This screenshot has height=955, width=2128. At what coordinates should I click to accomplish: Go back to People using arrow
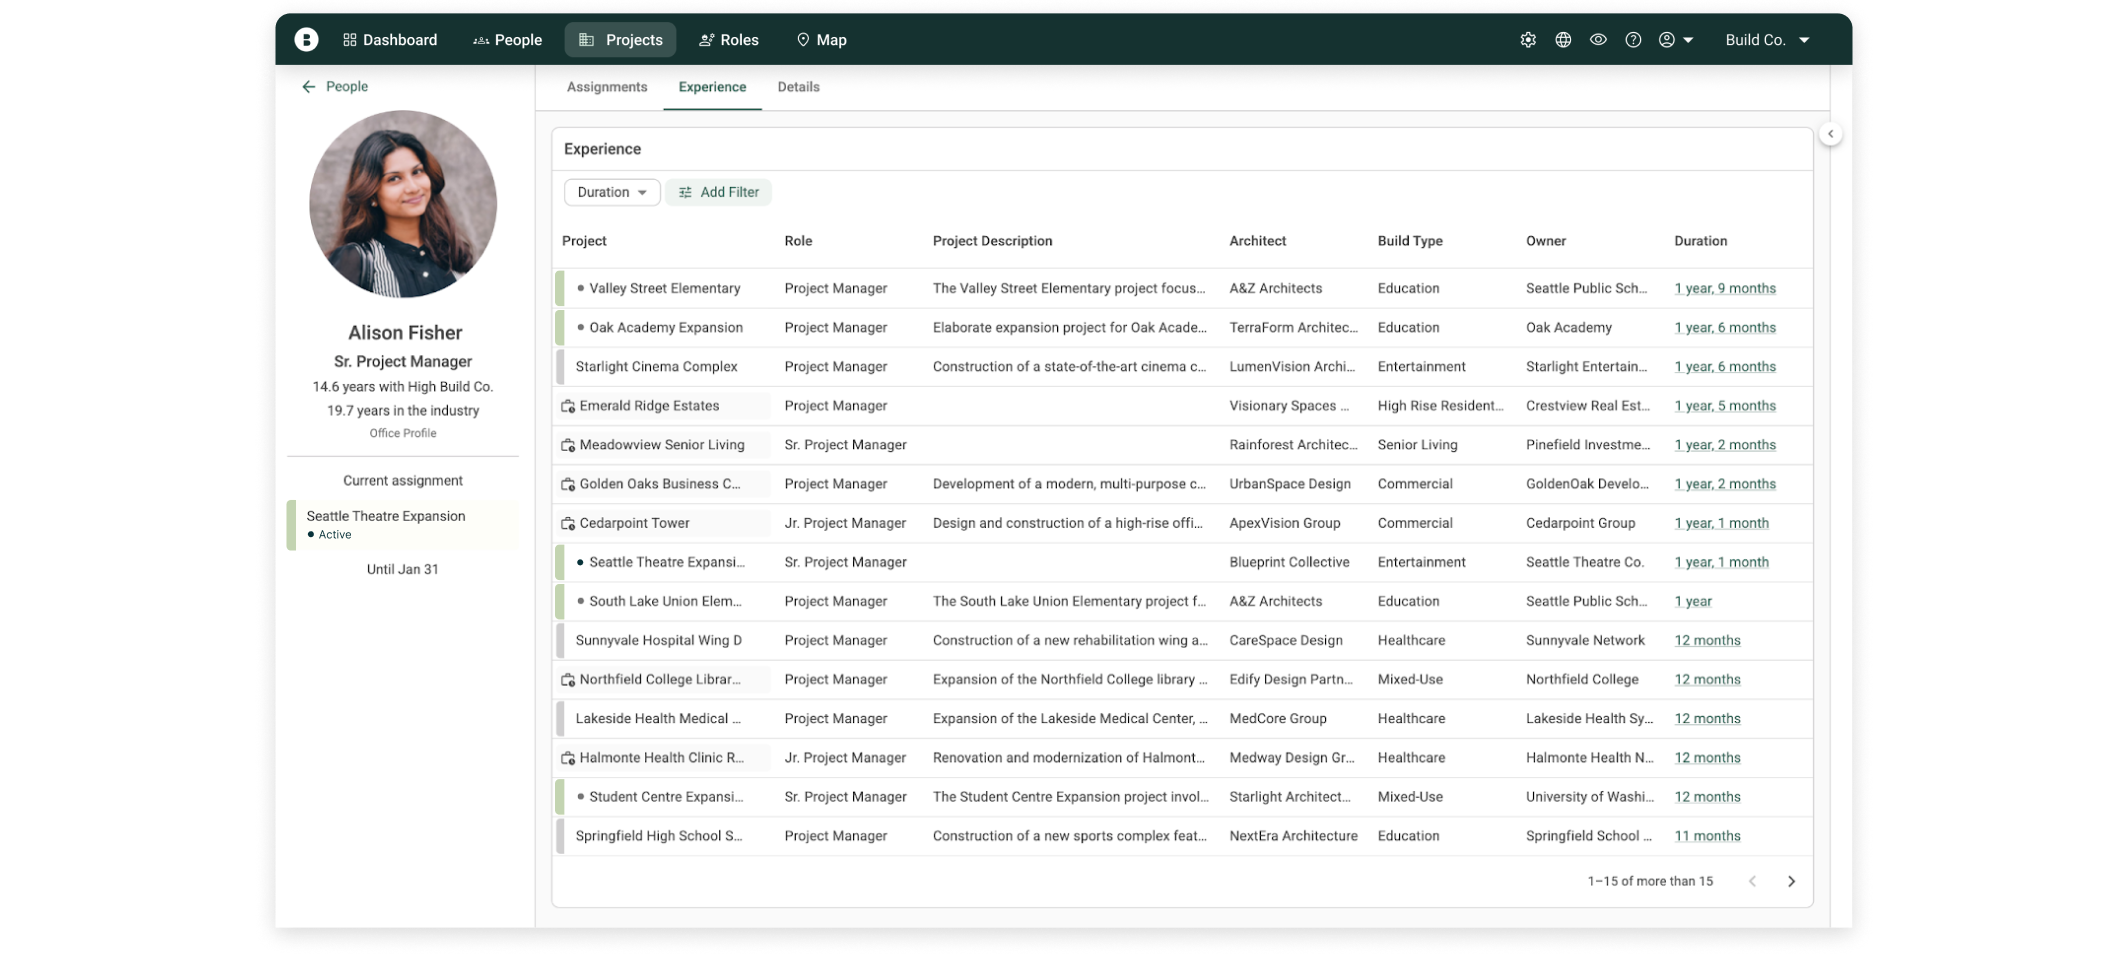pos(309,87)
